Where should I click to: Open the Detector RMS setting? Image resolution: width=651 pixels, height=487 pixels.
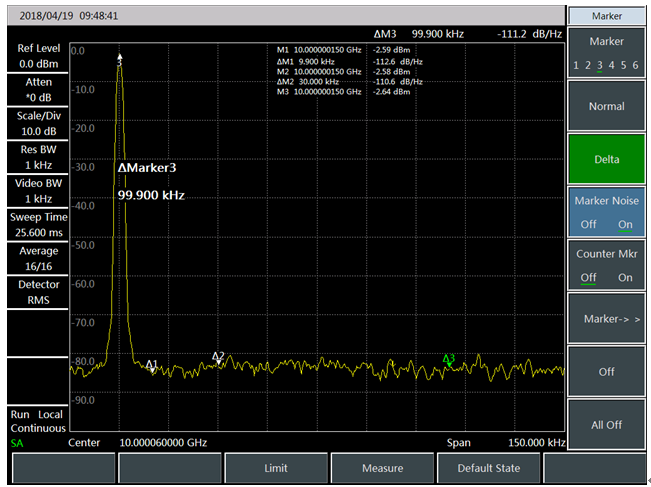pos(39,291)
